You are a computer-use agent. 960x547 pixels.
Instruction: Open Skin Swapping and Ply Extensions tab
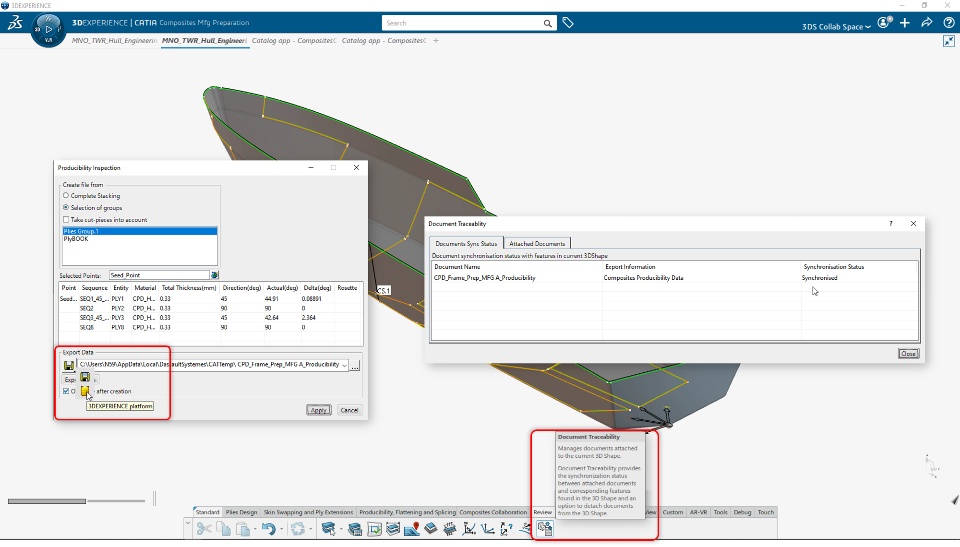(308, 512)
